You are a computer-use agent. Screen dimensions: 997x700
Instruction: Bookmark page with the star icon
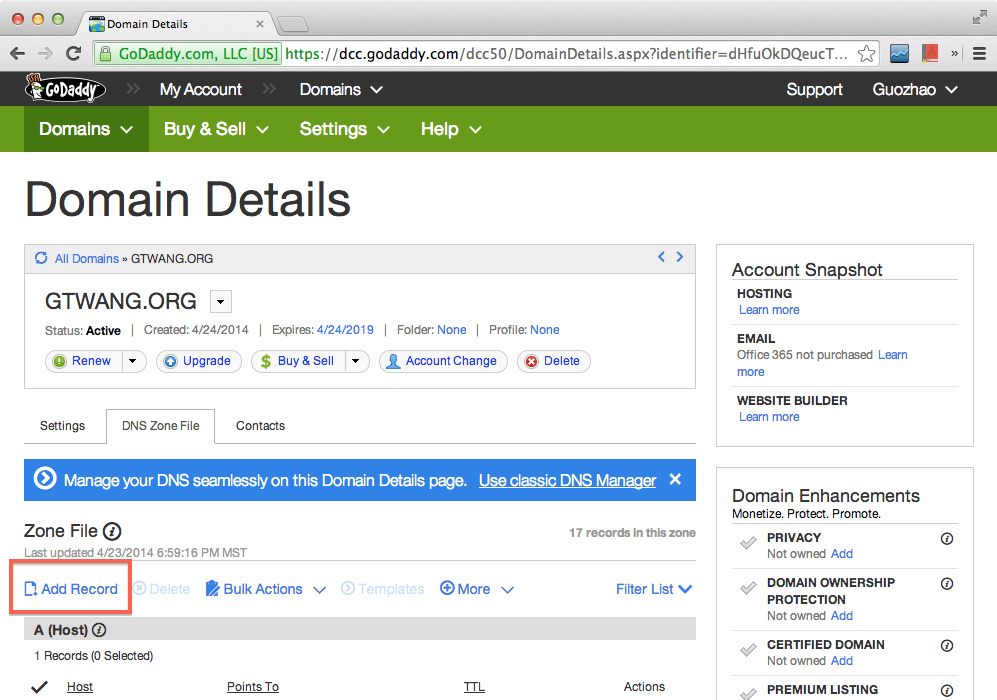coord(867,53)
